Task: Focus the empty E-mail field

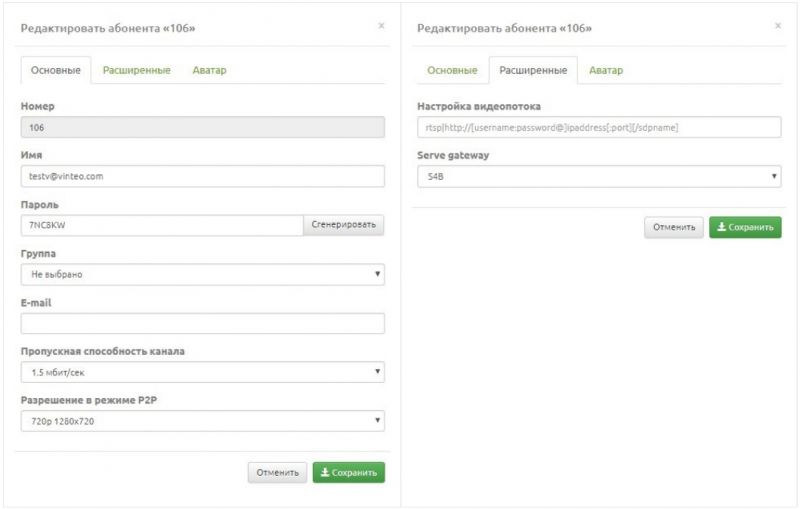Action: (x=203, y=323)
